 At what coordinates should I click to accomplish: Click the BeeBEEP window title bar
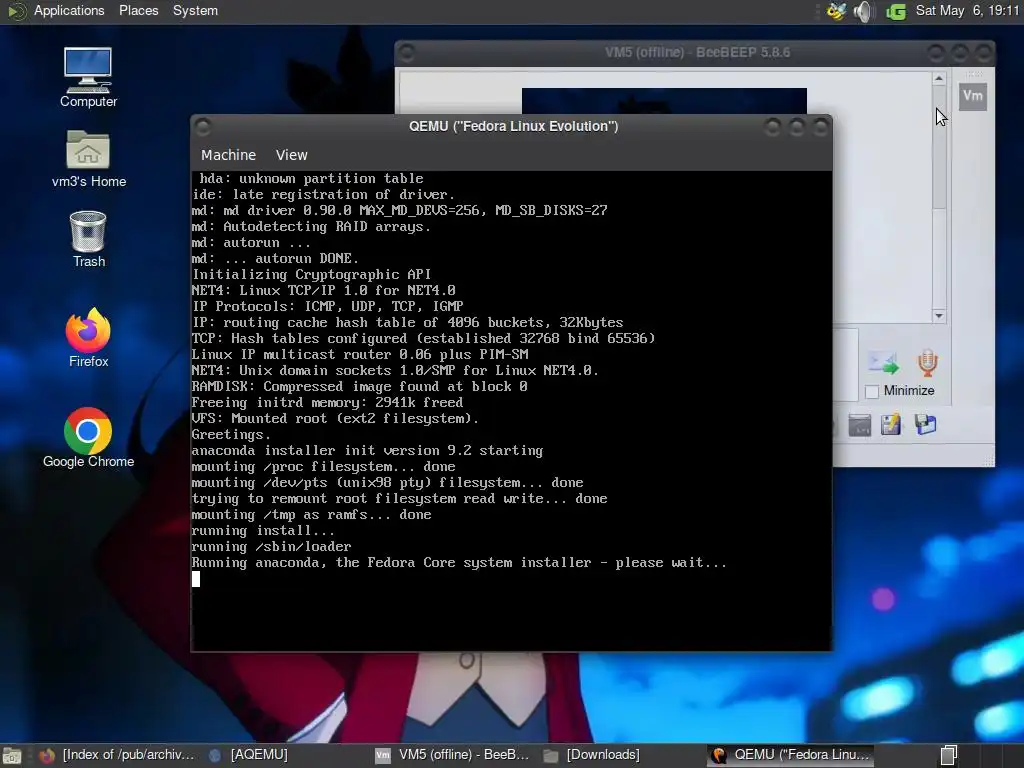click(x=696, y=52)
